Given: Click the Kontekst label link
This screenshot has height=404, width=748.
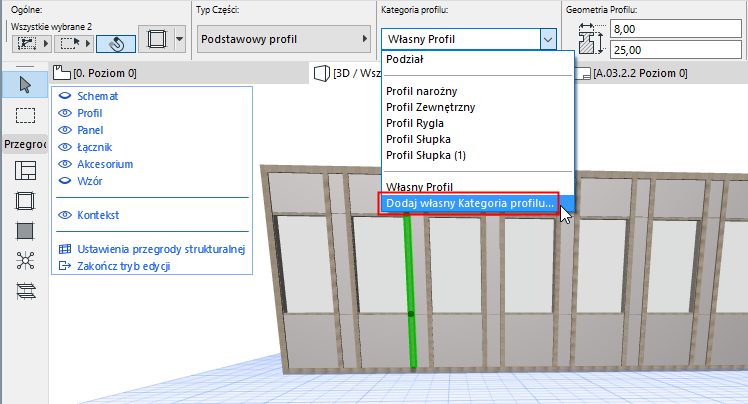Looking at the screenshot, I should pos(98,215).
